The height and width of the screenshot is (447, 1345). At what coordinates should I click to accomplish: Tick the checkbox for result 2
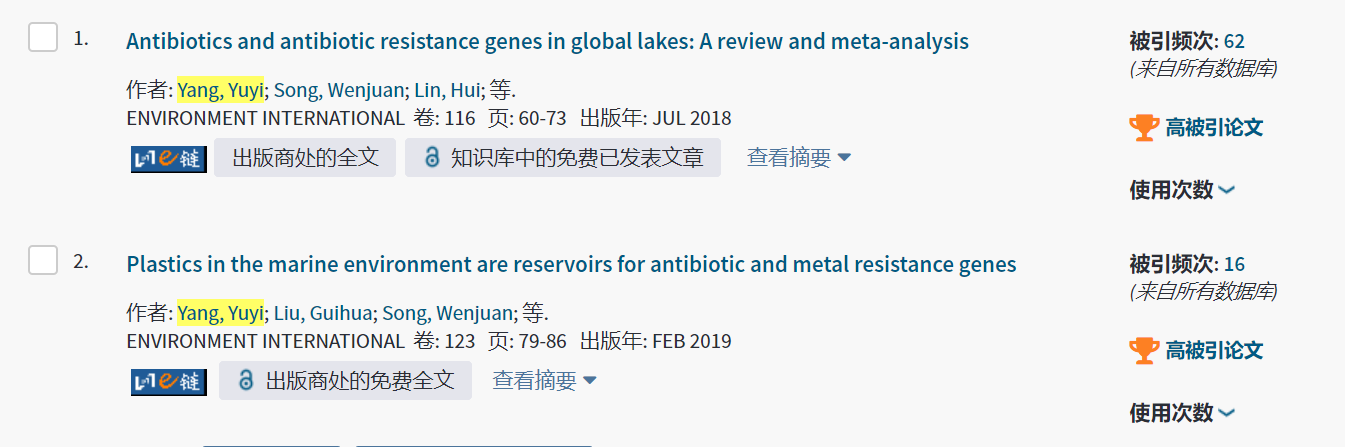point(43,262)
